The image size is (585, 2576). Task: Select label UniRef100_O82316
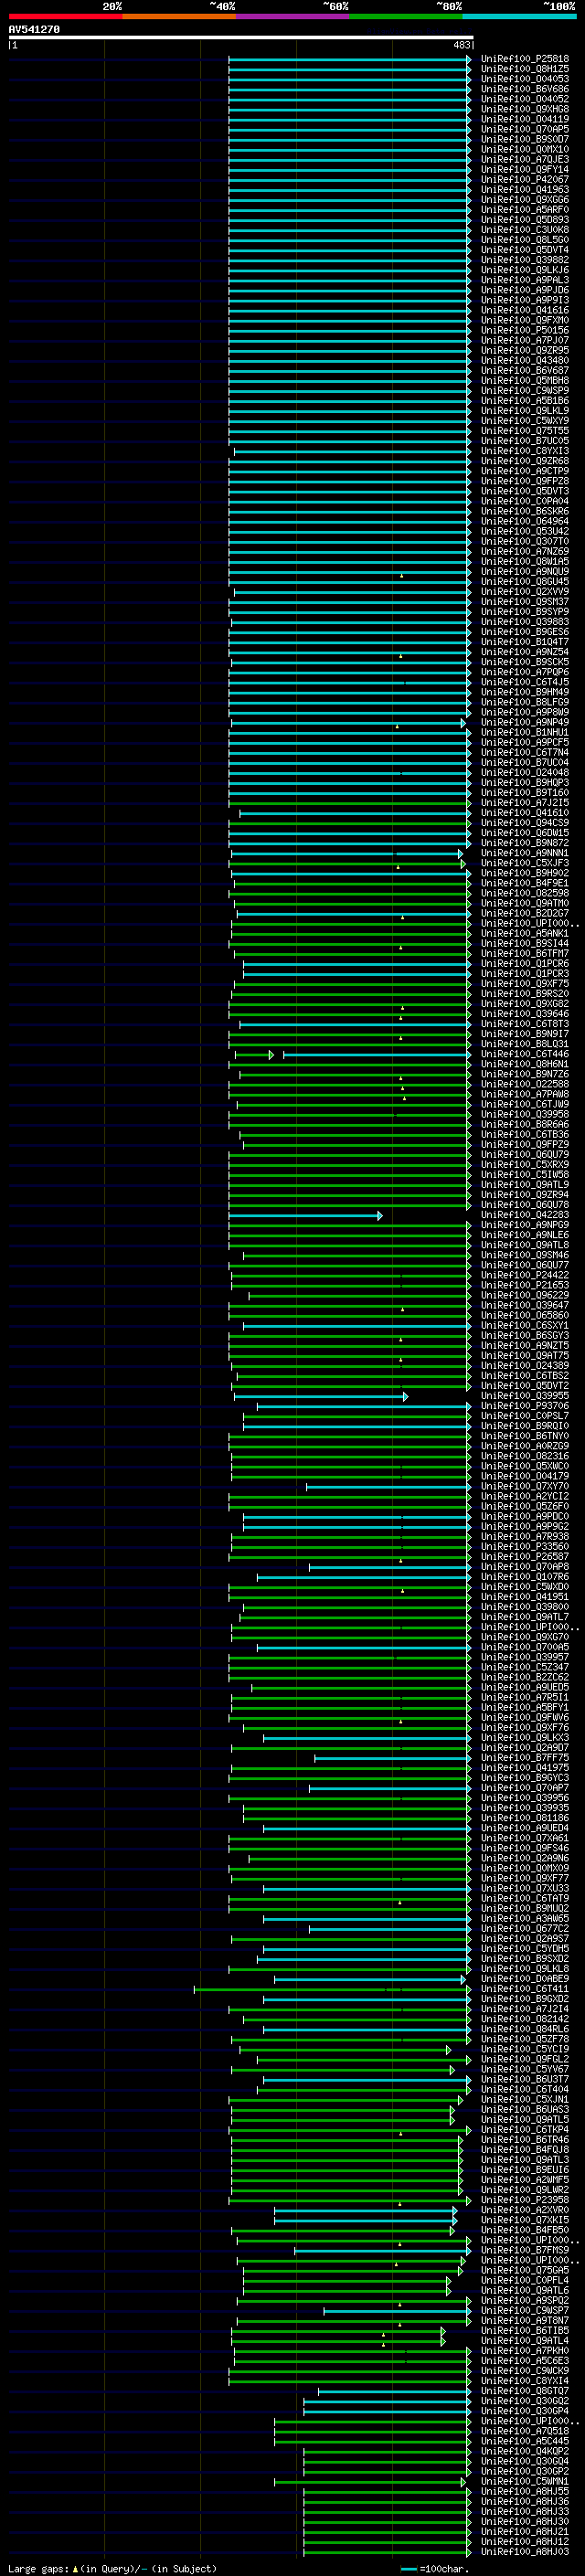point(525,1456)
